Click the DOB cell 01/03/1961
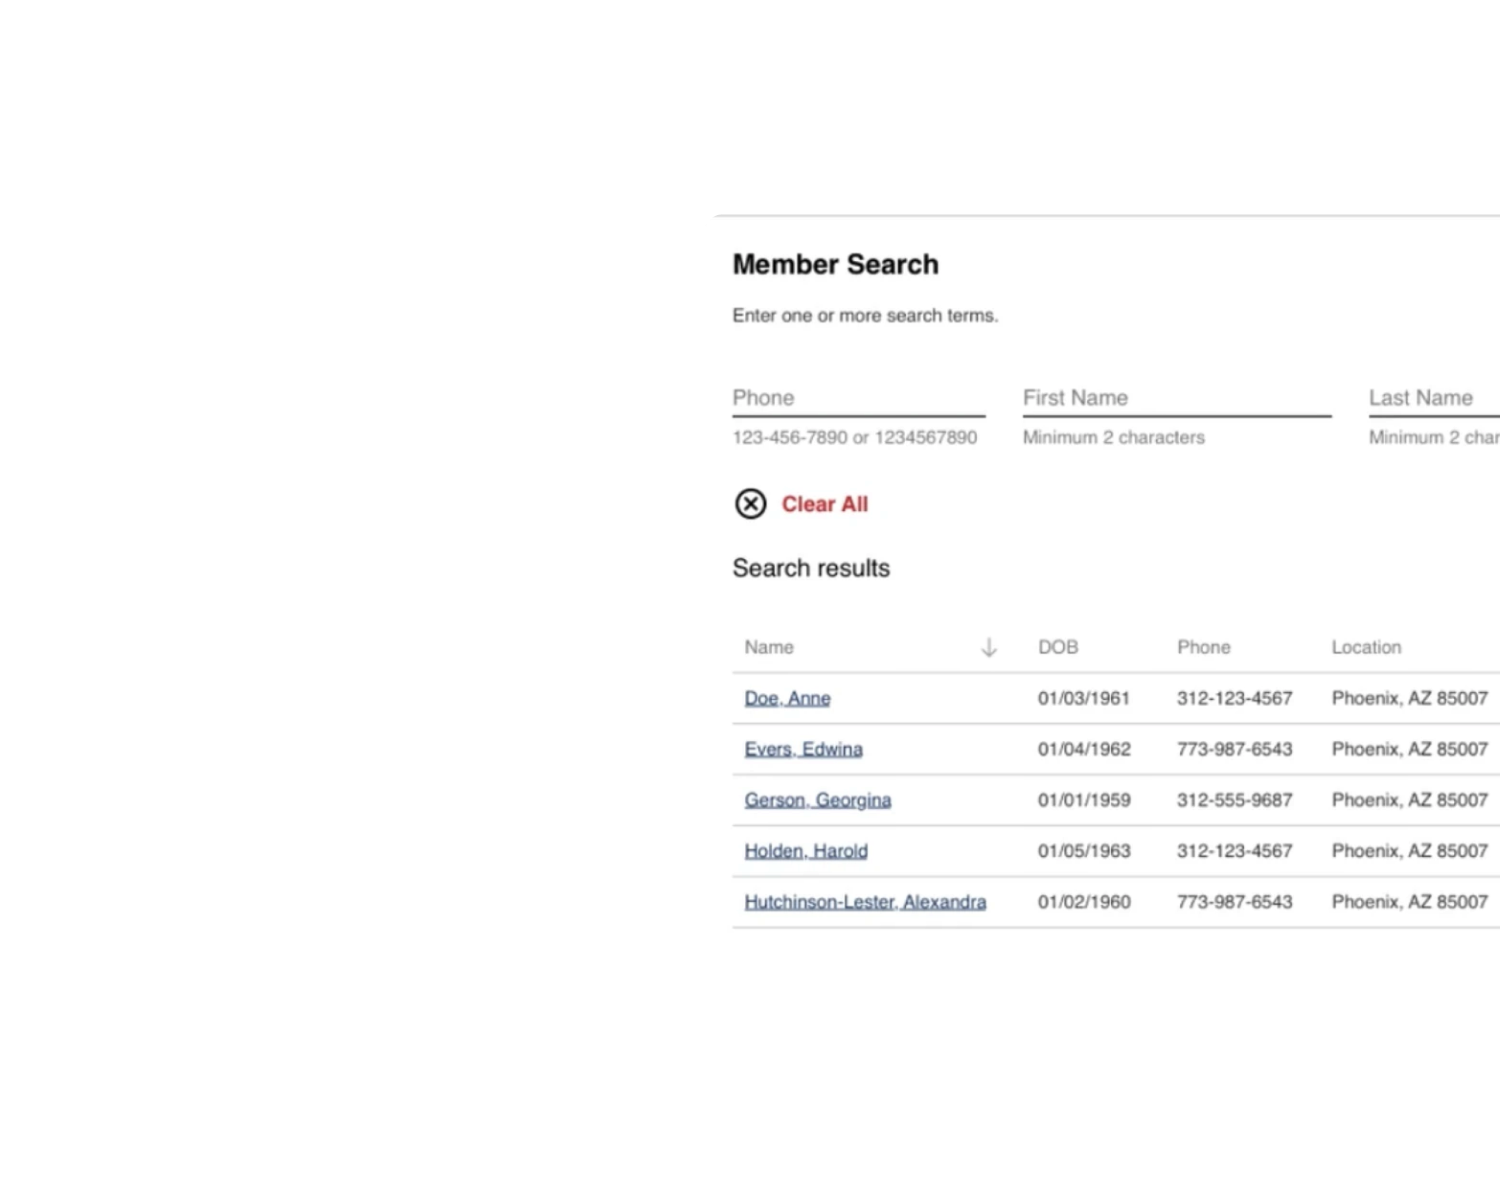The image size is (1500, 1180). click(1083, 699)
